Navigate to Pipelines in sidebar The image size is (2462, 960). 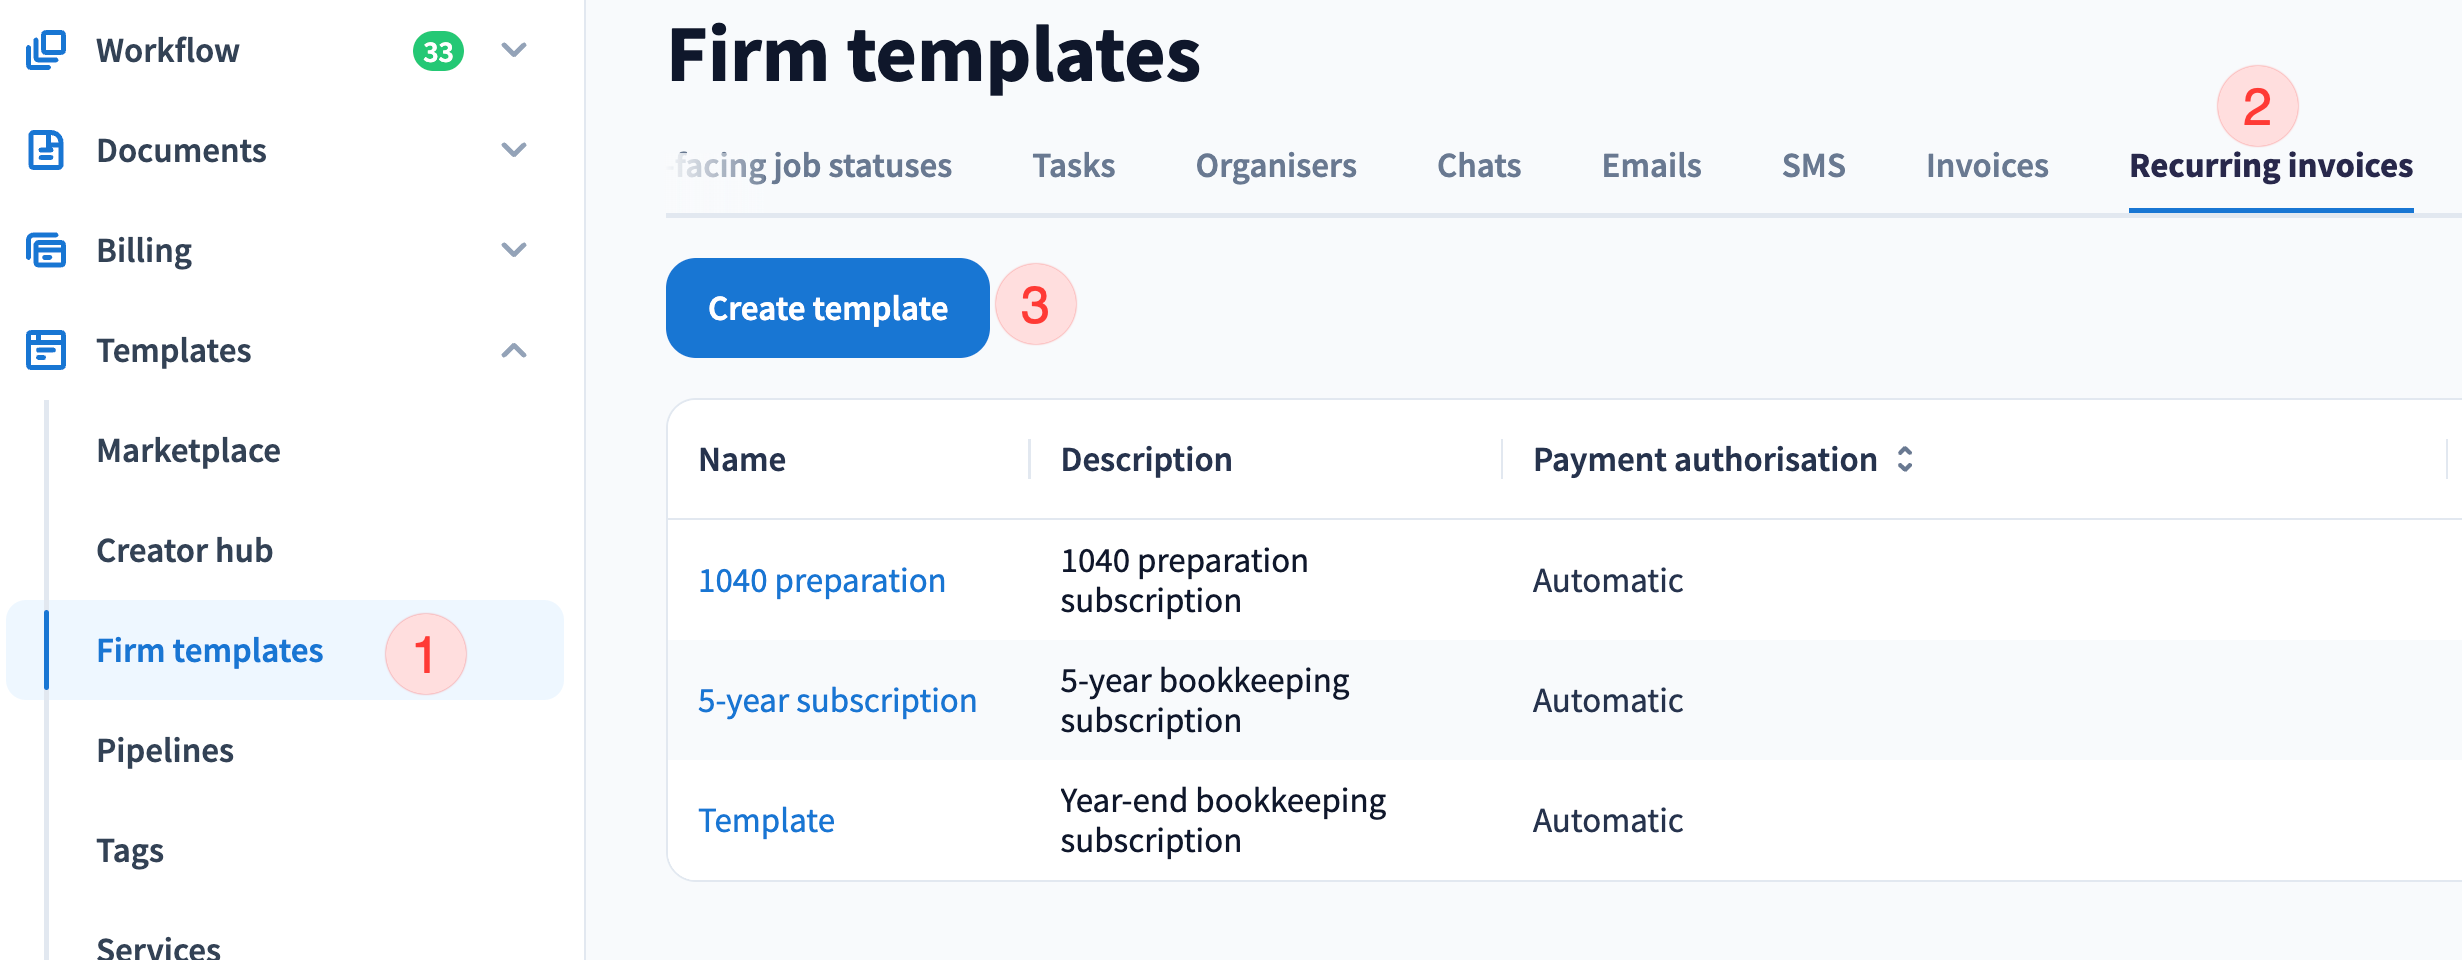pyautogui.click(x=165, y=751)
